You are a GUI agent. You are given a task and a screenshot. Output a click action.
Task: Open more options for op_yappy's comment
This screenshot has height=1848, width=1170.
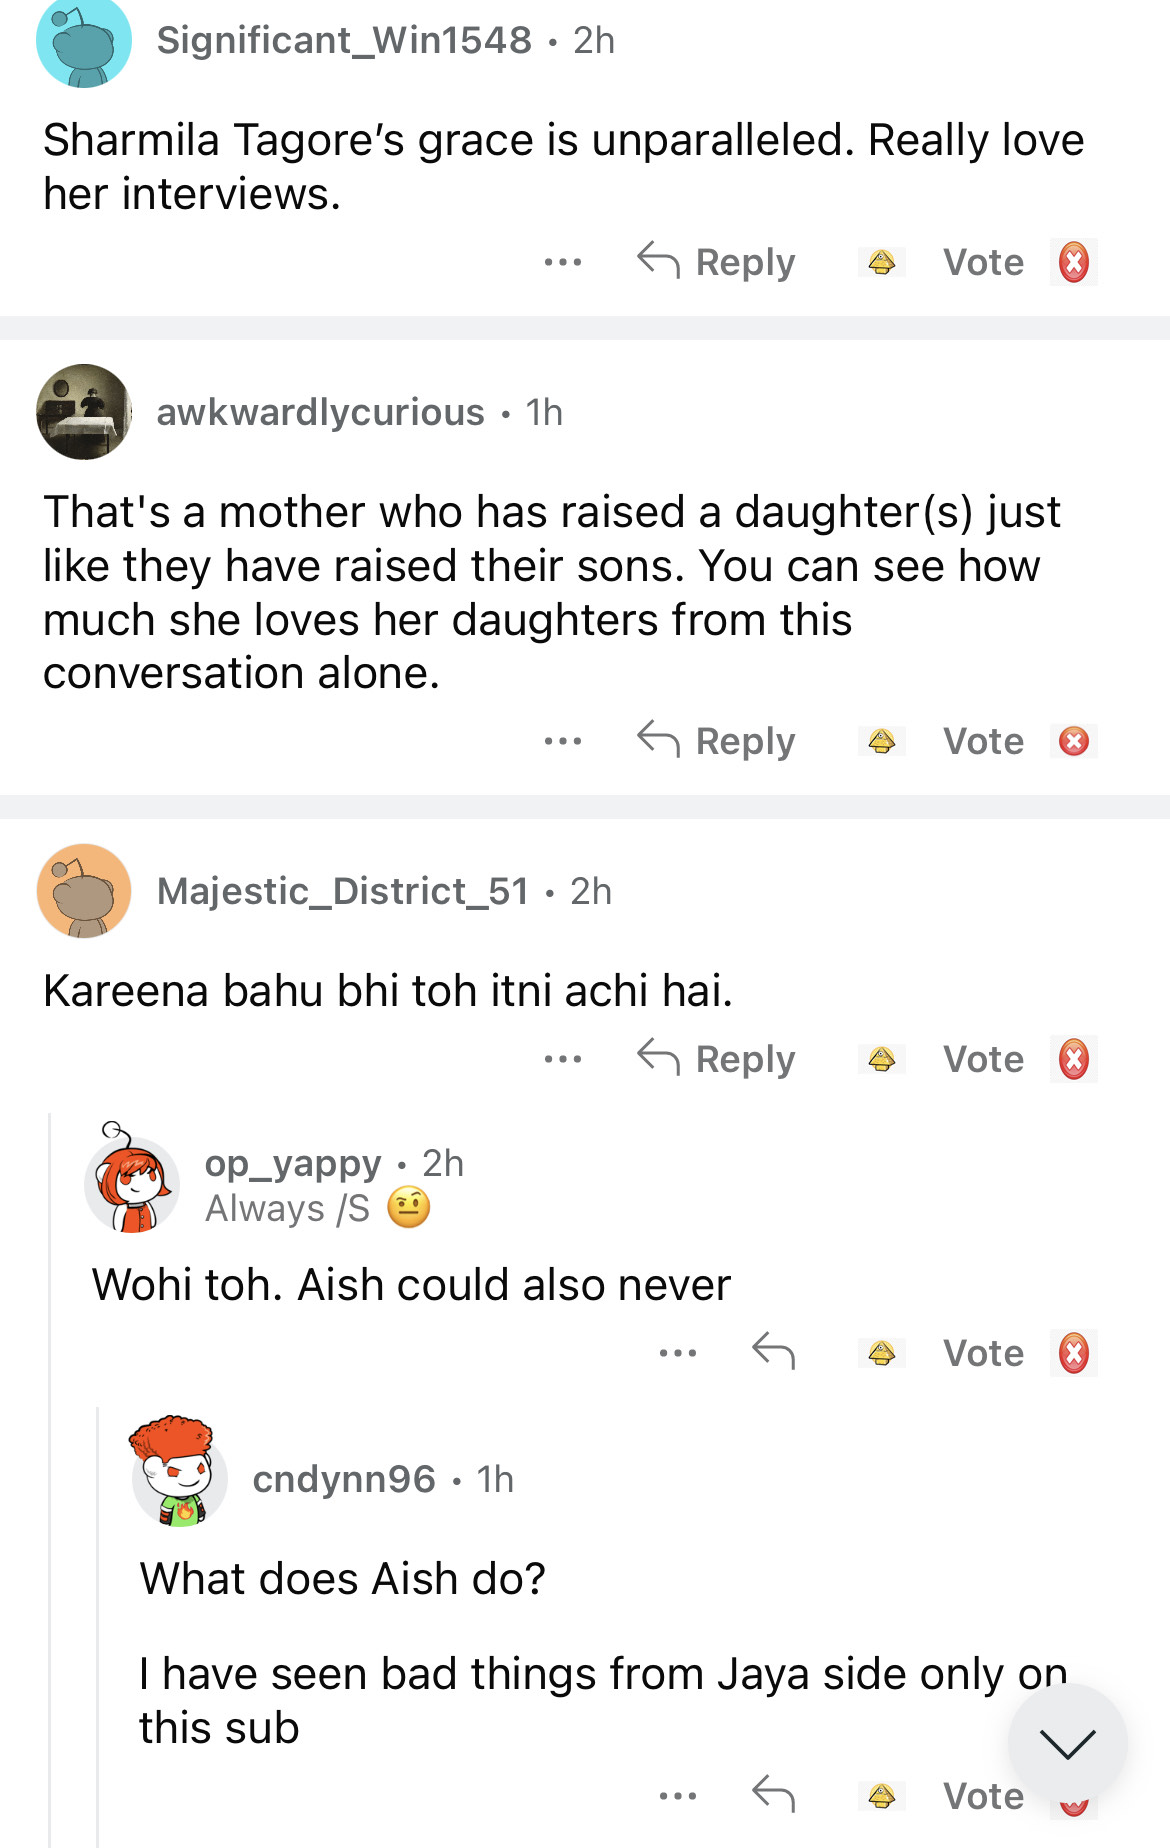677,1353
